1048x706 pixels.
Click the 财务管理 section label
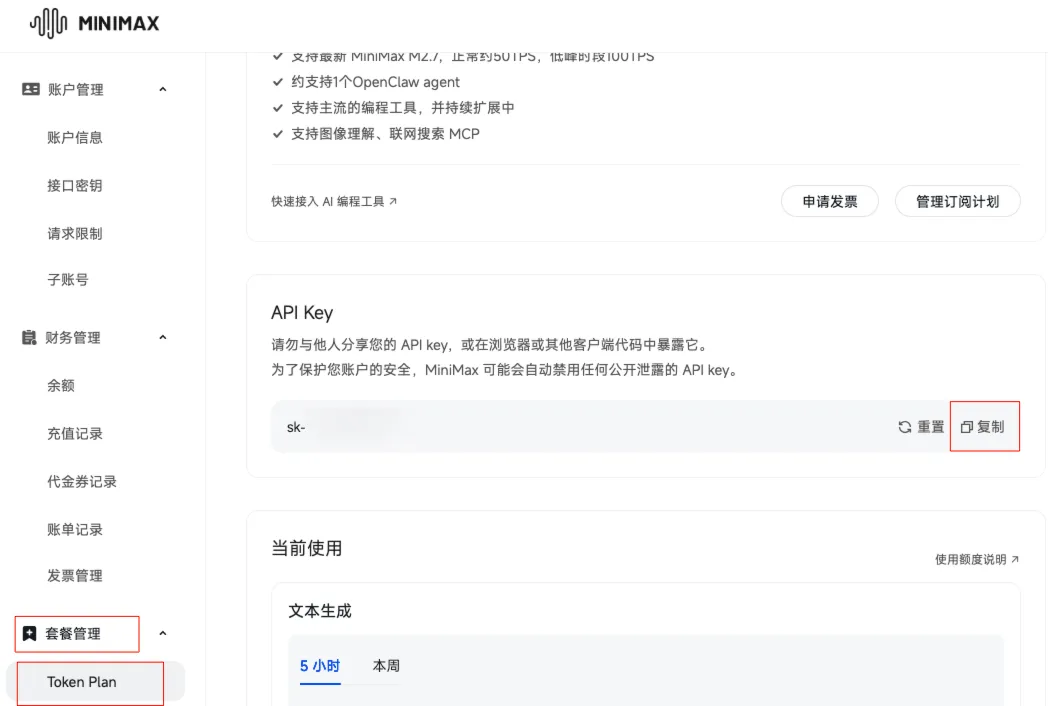pyautogui.click(x=73, y=338)
